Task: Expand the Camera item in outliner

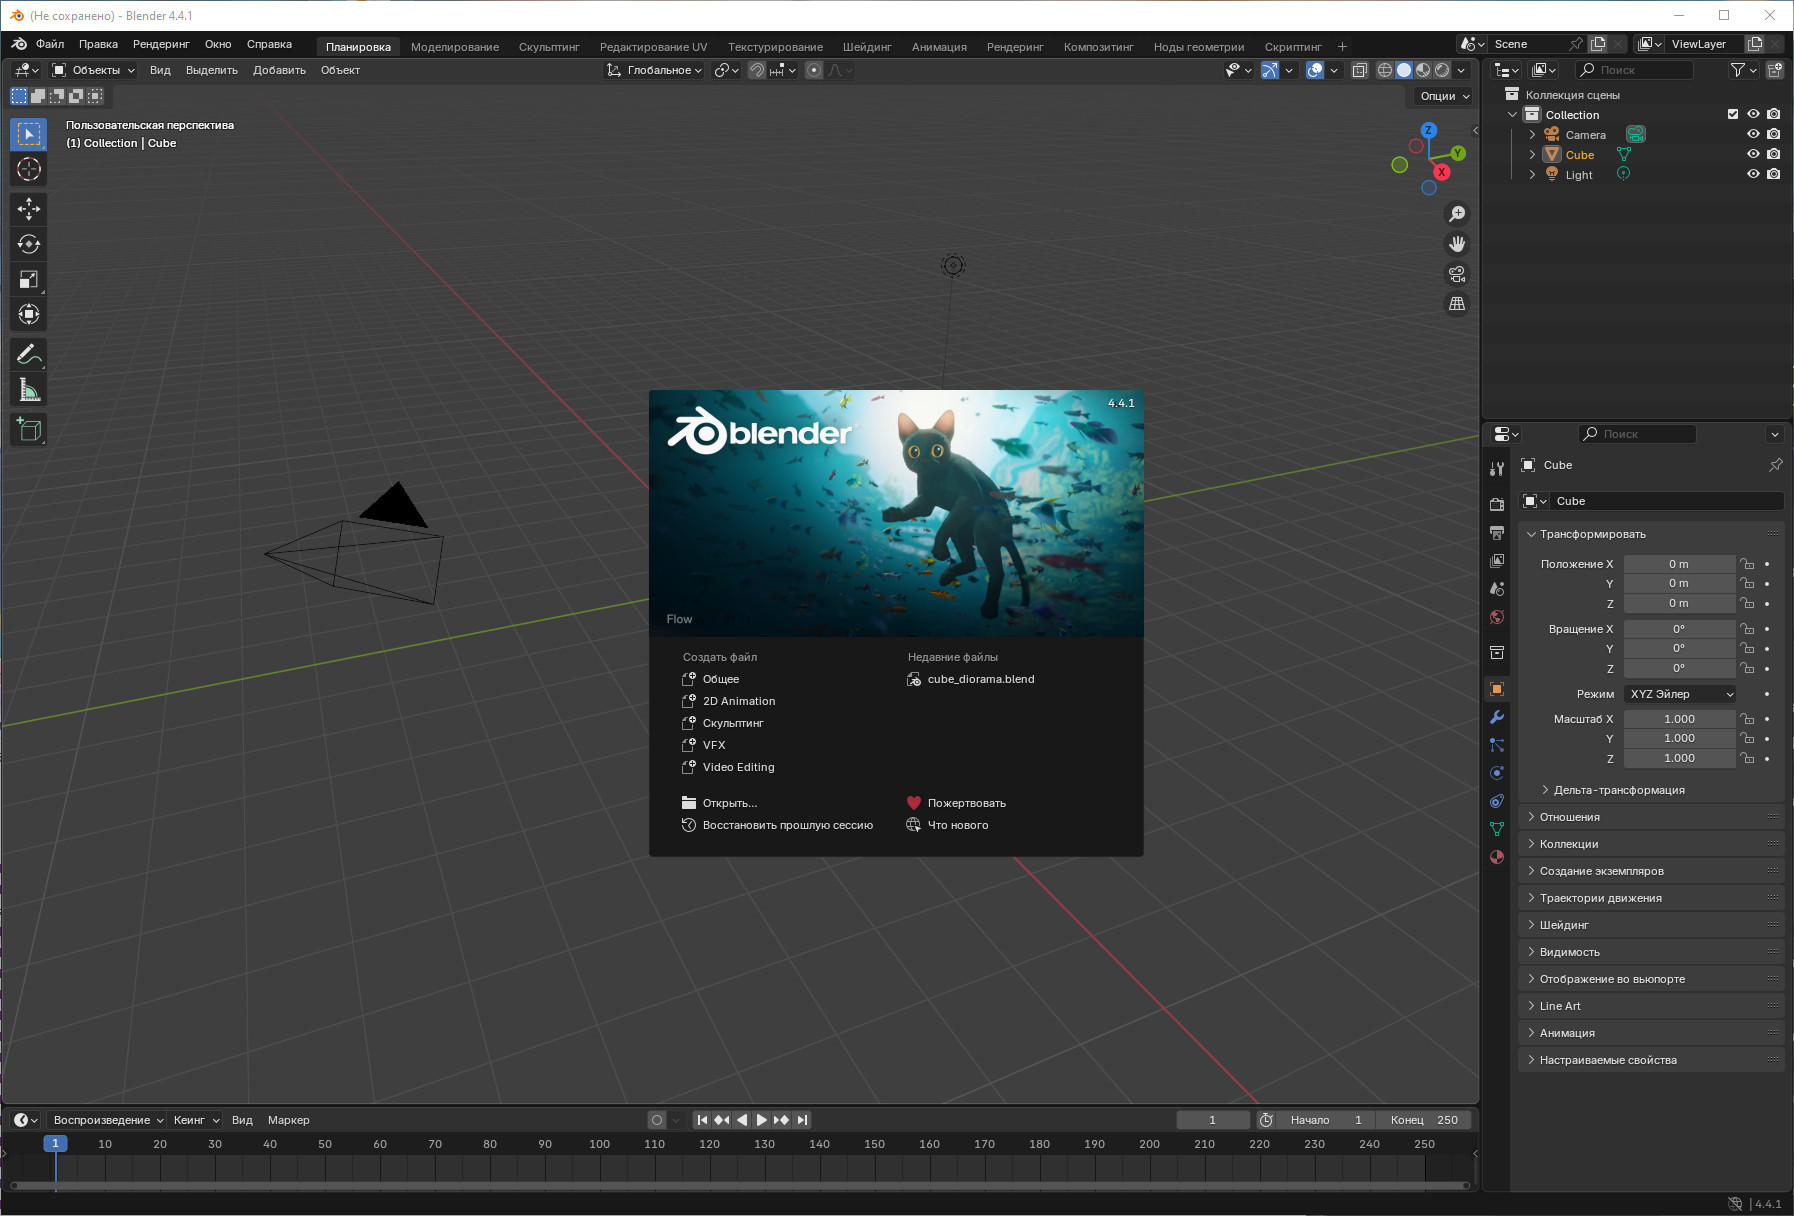Action: 1532,135
